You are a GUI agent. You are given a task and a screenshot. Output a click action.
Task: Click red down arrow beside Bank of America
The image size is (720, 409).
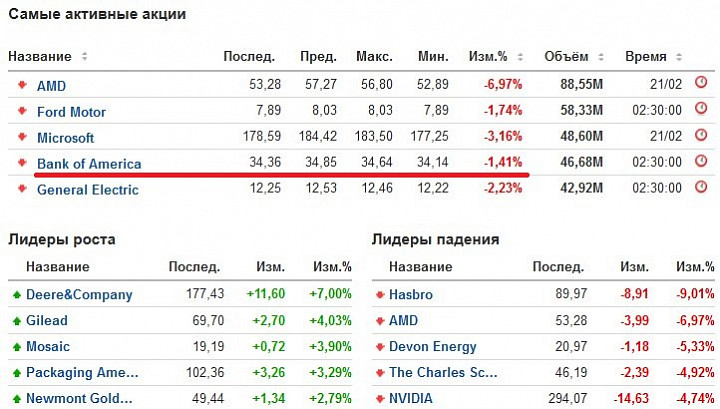22,162
